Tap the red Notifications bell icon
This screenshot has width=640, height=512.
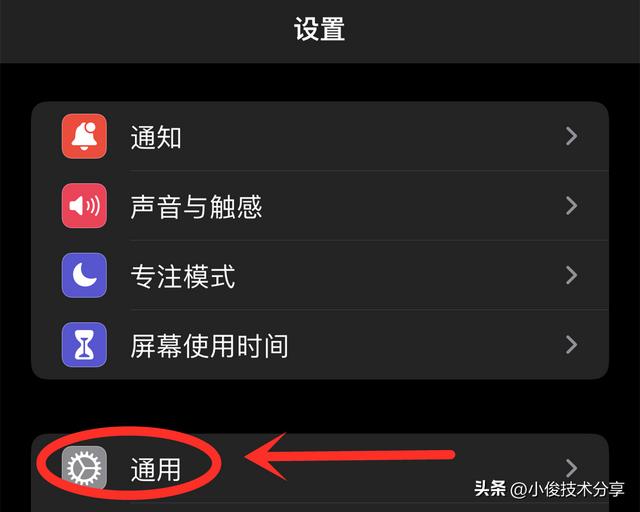click(84, 136)
